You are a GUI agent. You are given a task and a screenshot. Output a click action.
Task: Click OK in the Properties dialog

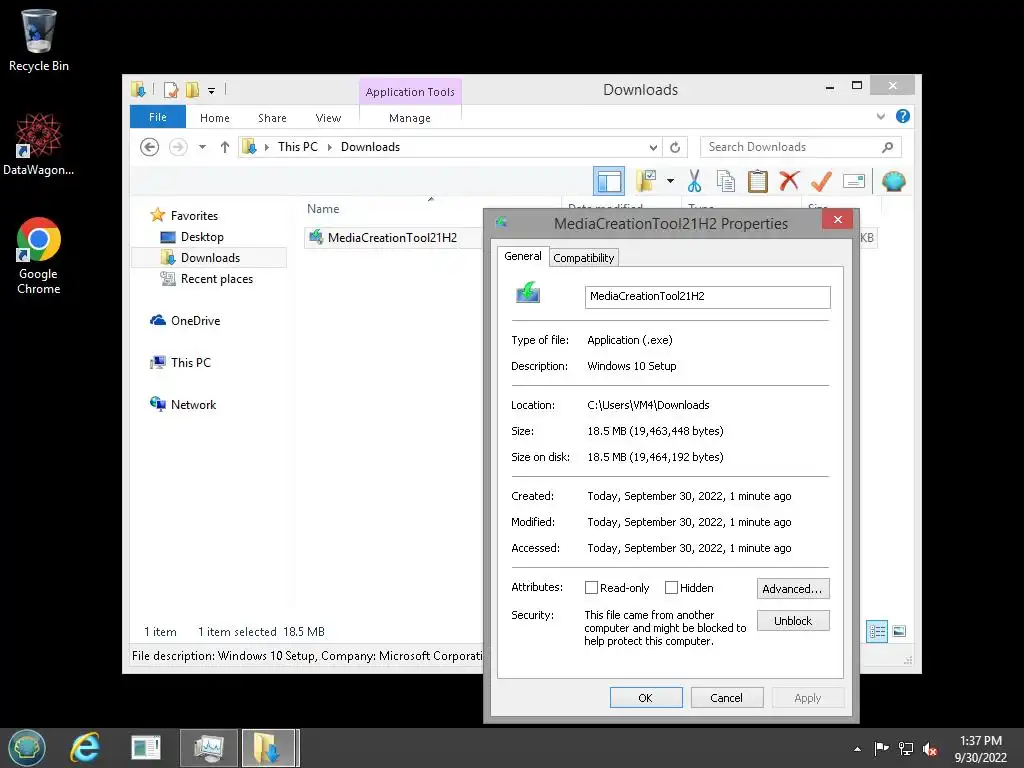646,697
